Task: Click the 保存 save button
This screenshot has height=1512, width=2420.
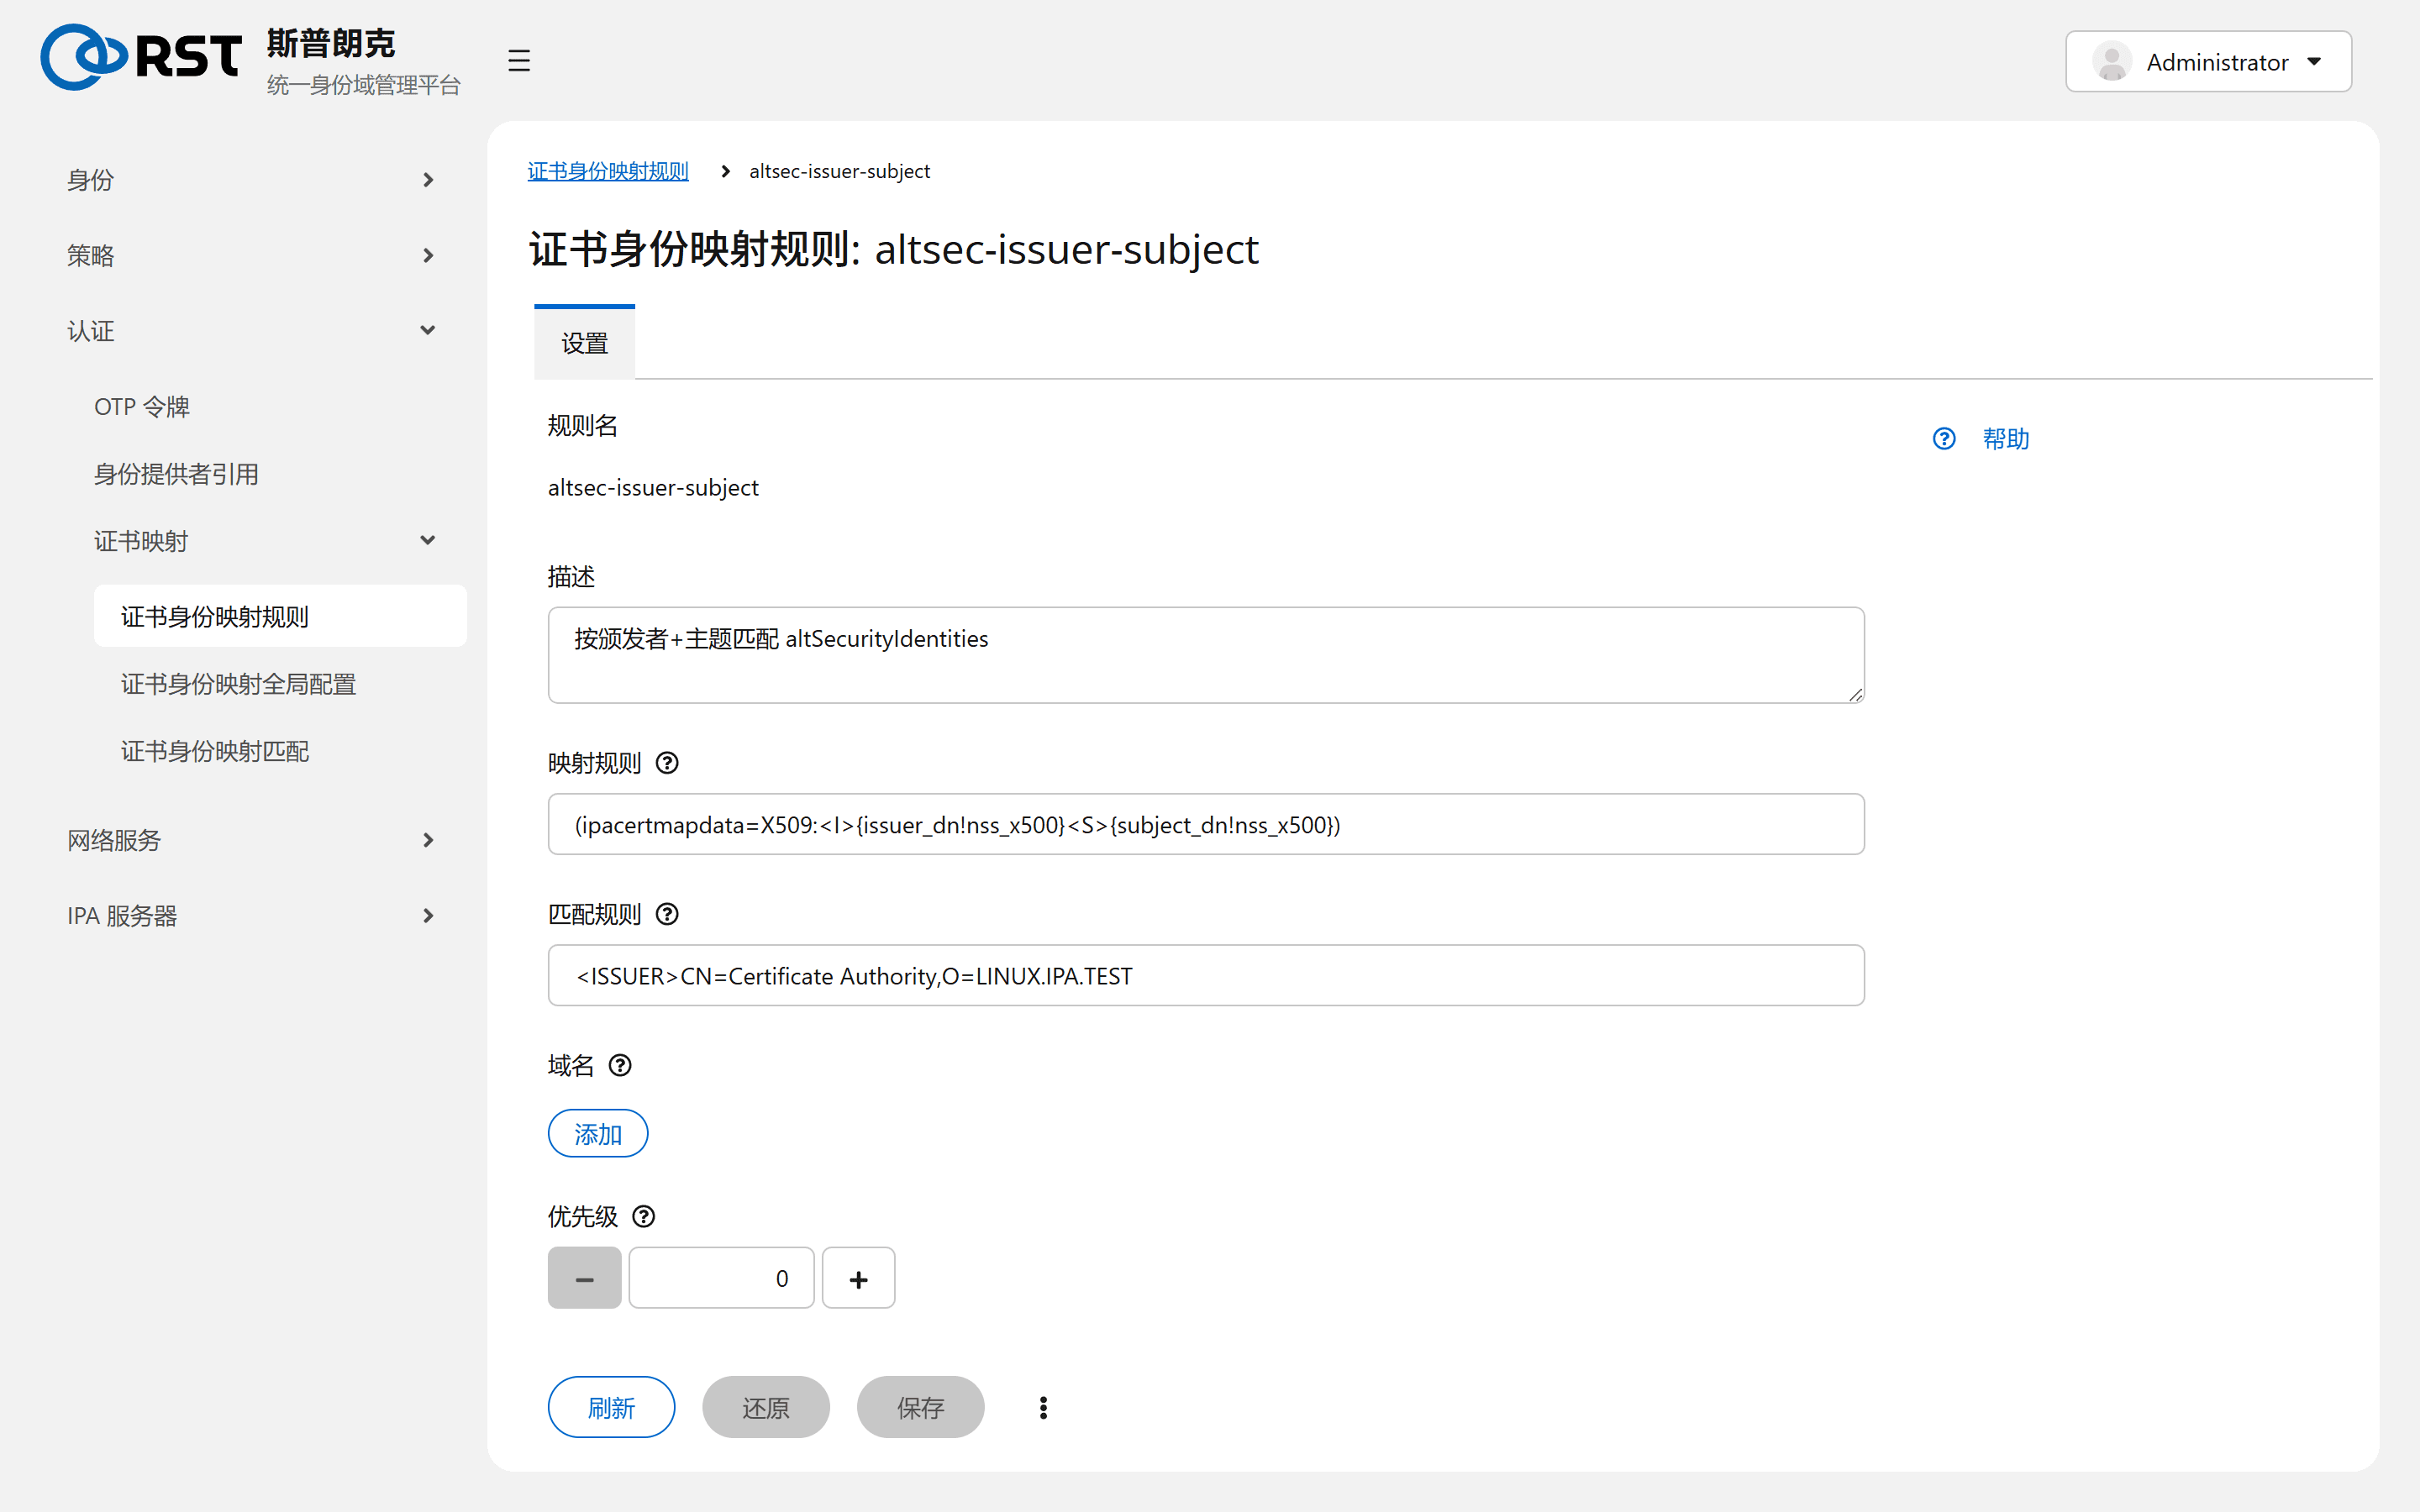Action: pos(920,1407)
